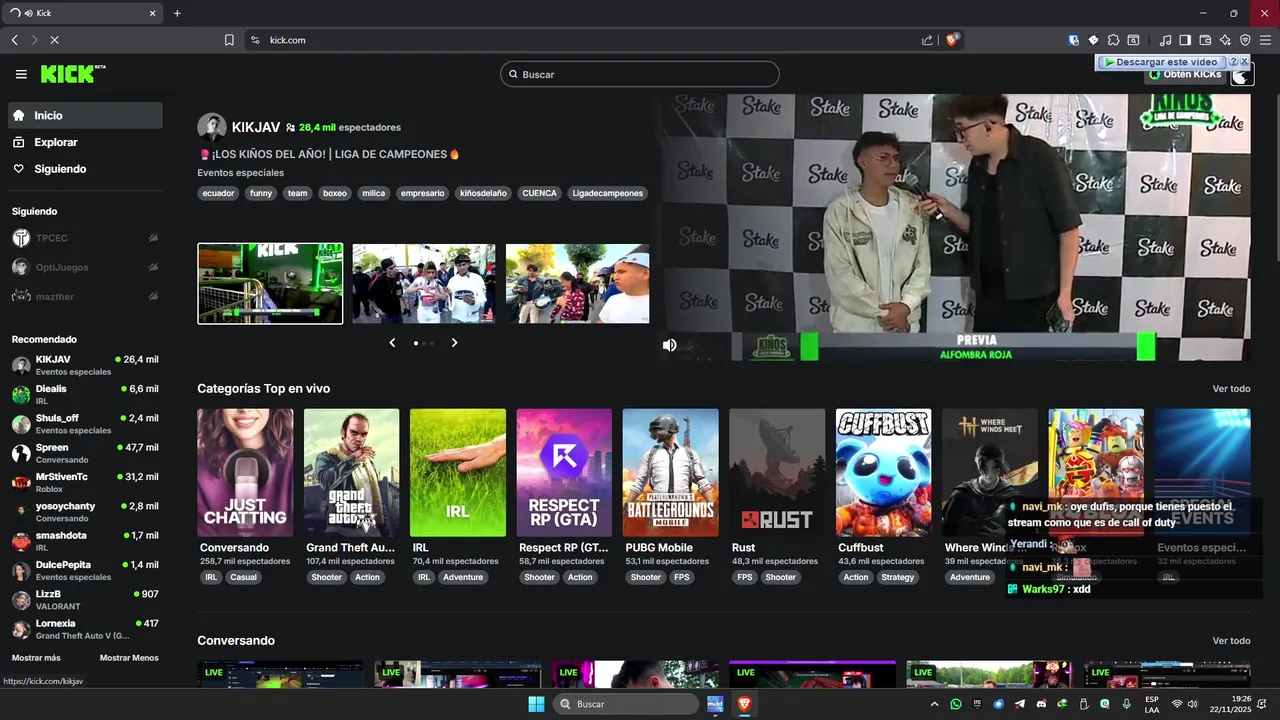Select the boxeo tag
This screenshot has height=720, width=1280.
click(x=334, y=193)
